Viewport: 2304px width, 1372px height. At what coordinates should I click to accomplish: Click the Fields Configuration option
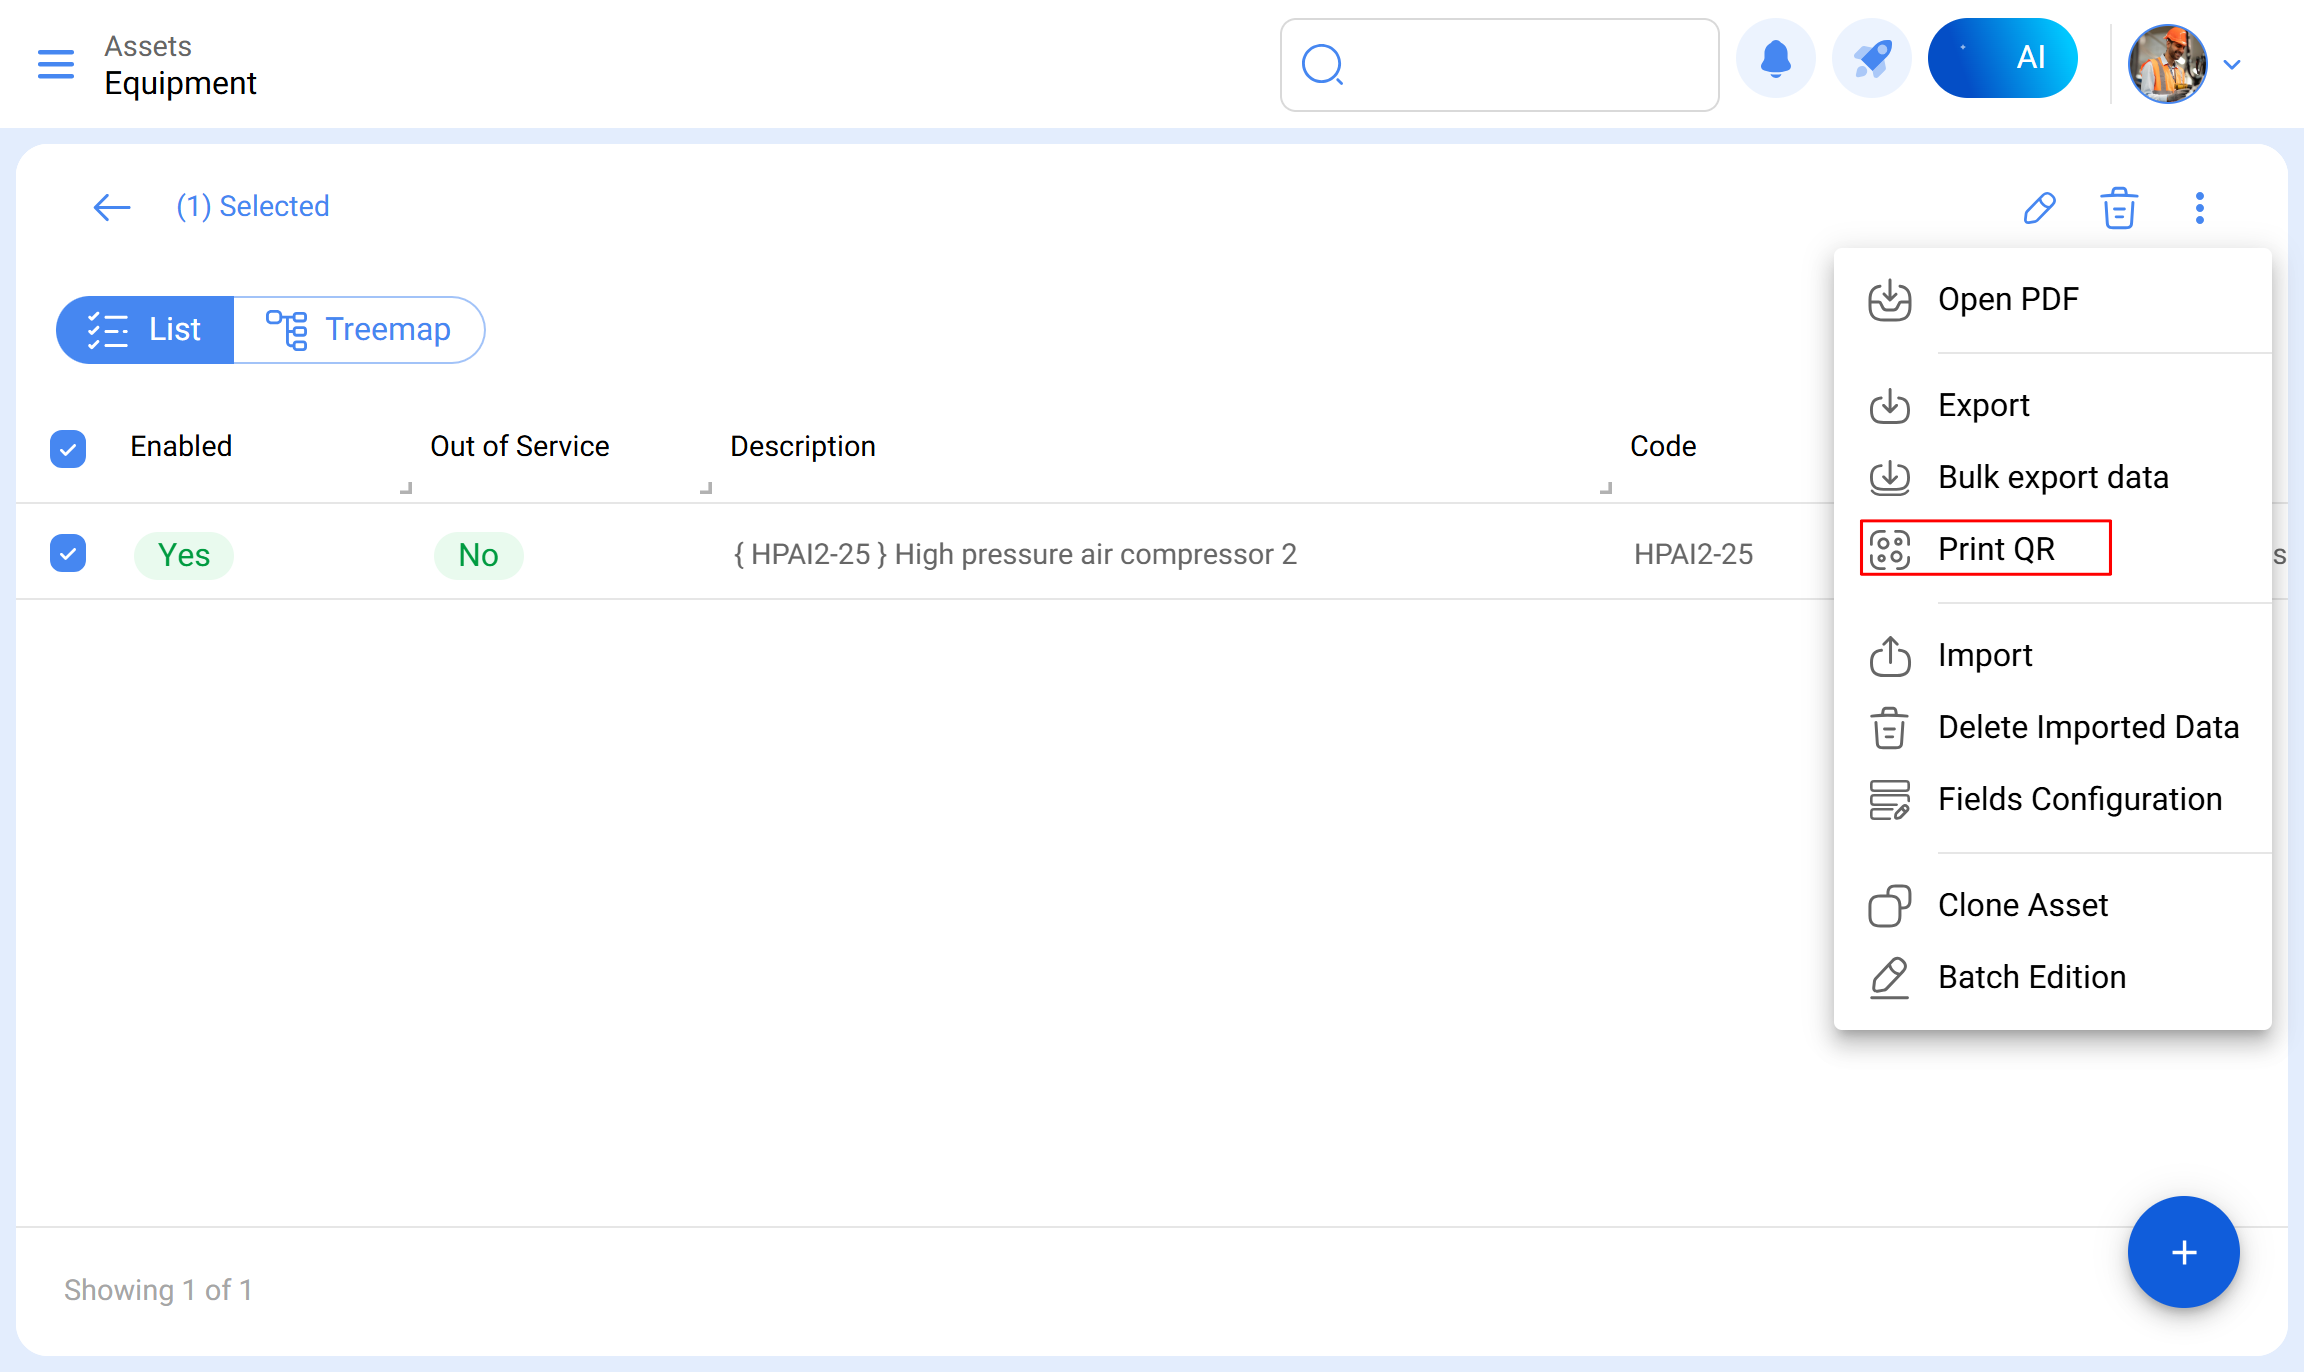(2079, 799)
